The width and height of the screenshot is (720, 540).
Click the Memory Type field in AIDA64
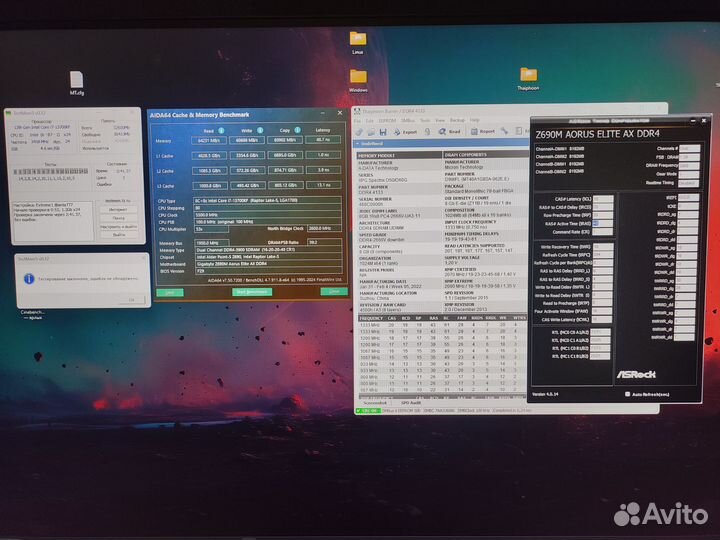pyautogui.click(x=268, y=250)
